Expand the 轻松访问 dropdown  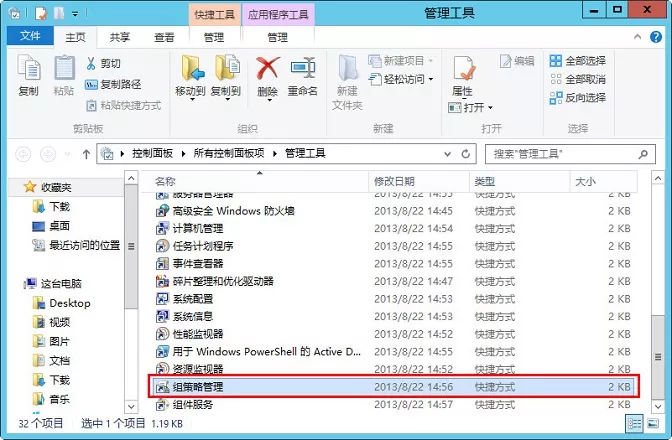point(404,79)
